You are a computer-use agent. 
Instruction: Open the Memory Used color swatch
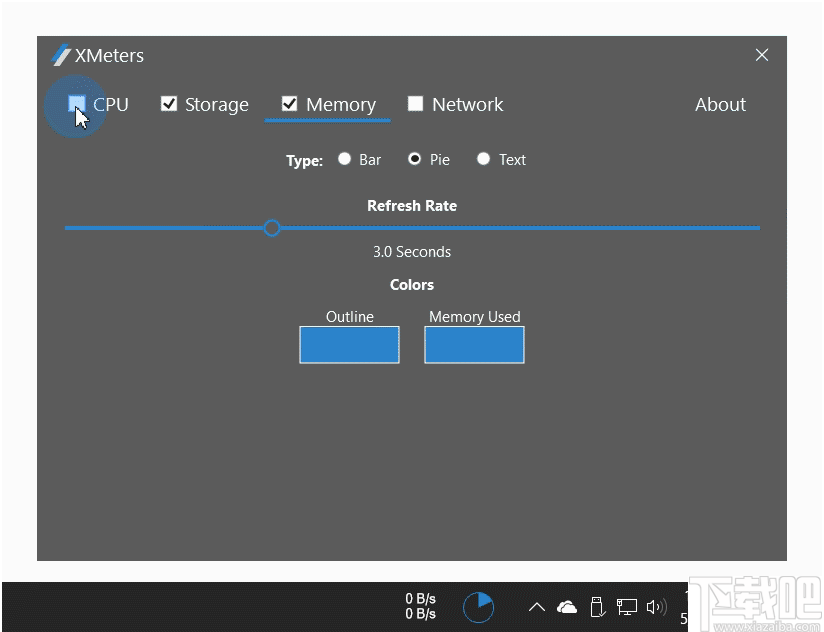[x=475, y=345]
